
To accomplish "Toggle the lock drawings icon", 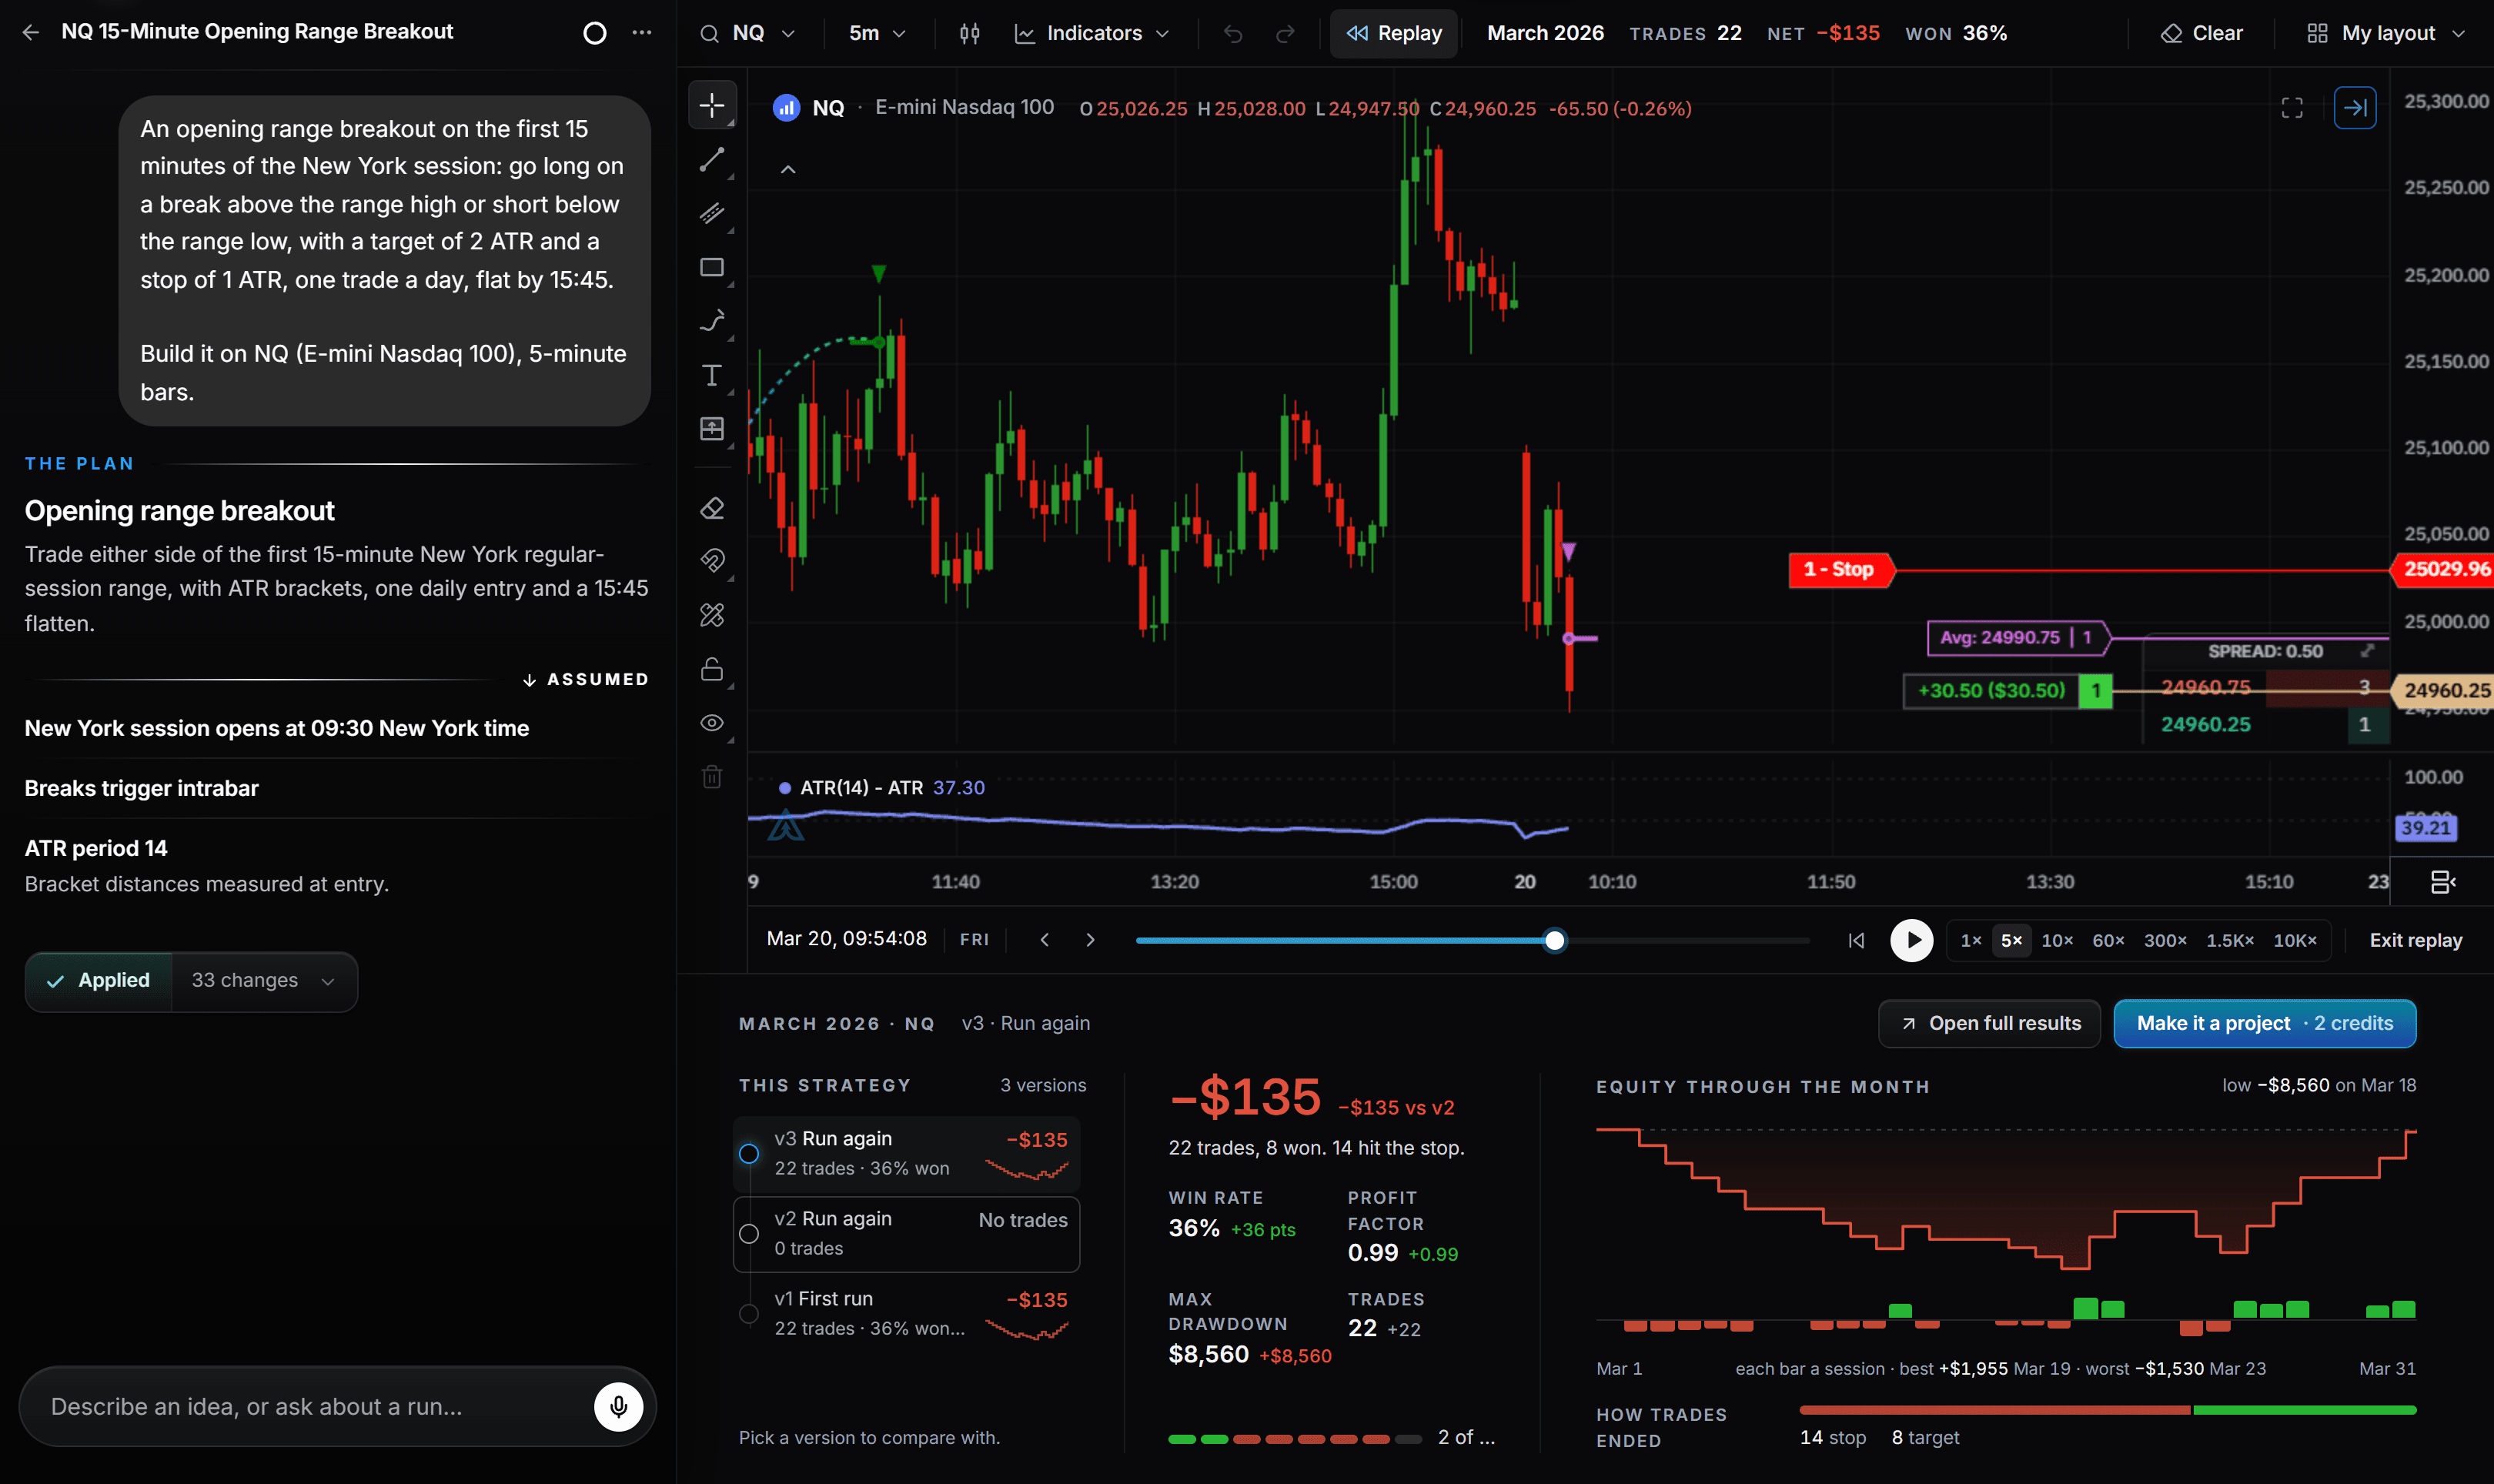I will click(712, 669).
